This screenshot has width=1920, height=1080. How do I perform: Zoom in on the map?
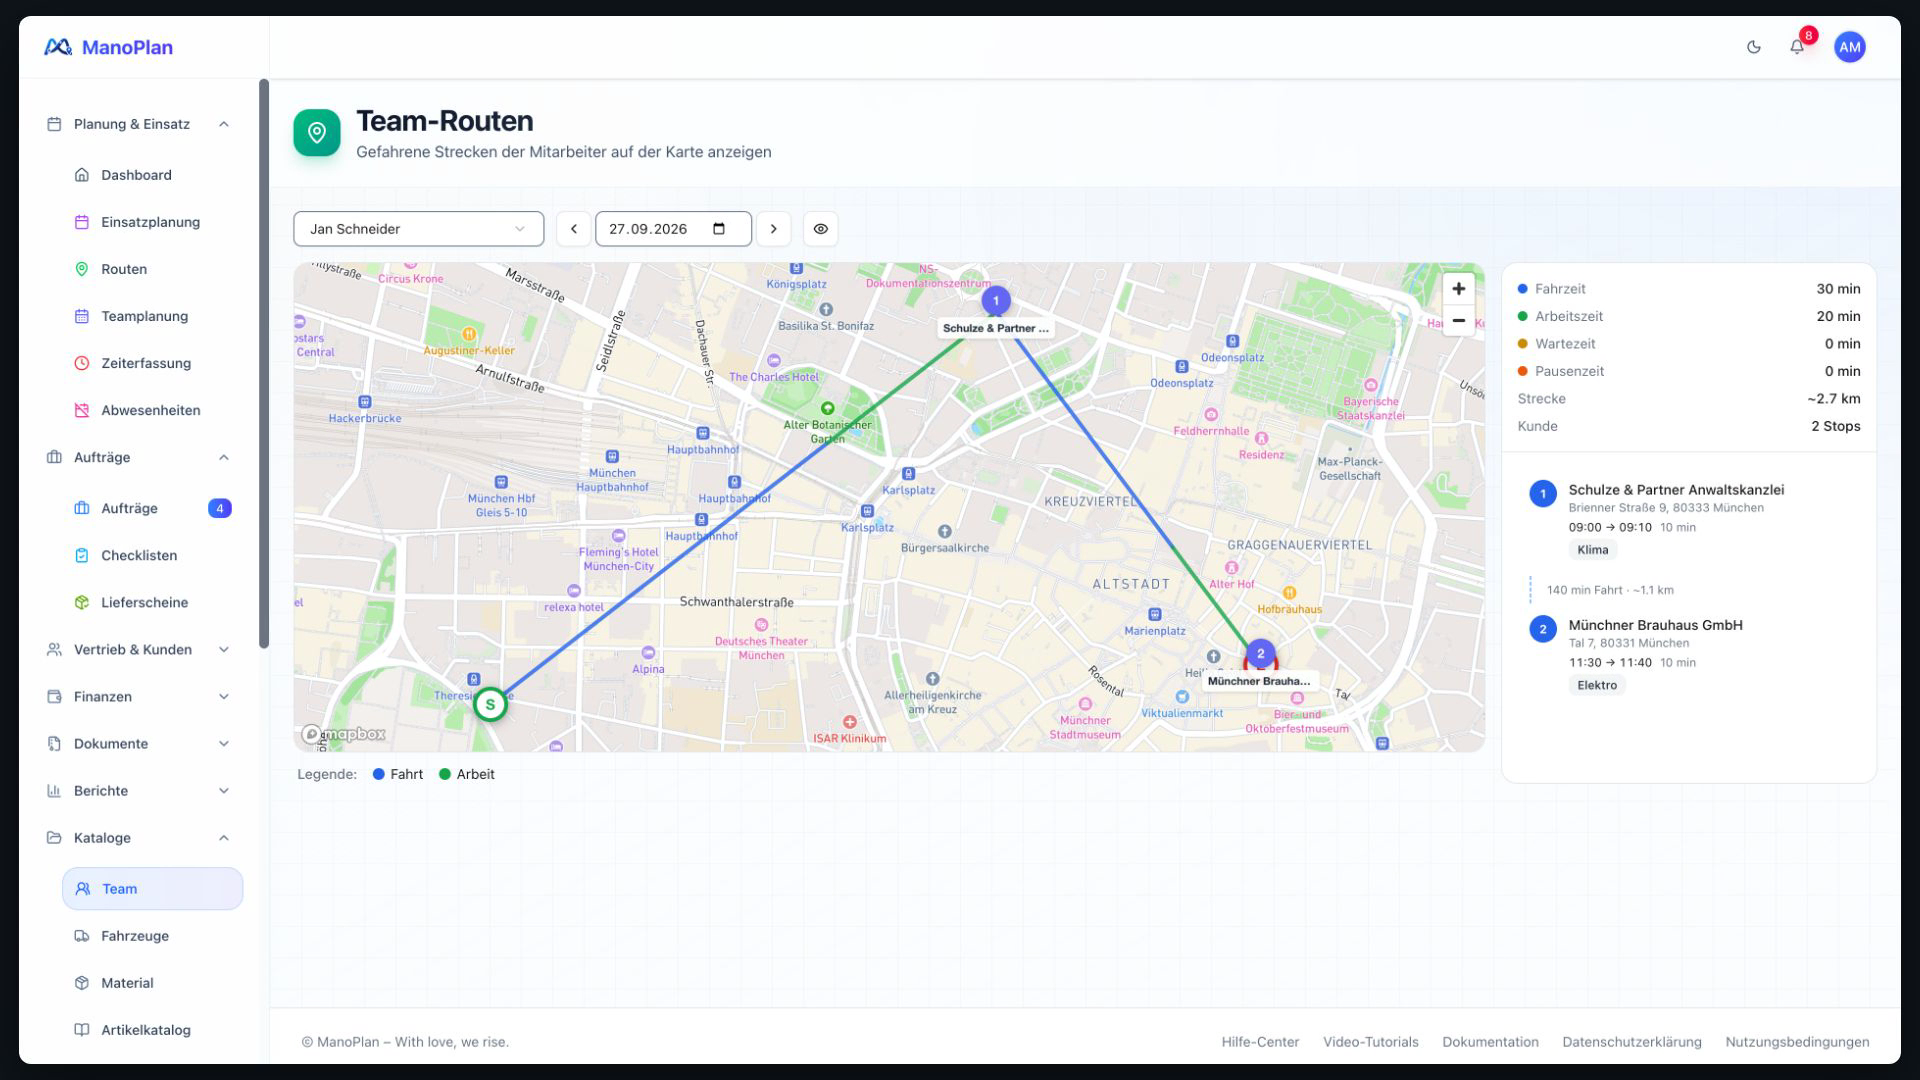click(1458, 289)
